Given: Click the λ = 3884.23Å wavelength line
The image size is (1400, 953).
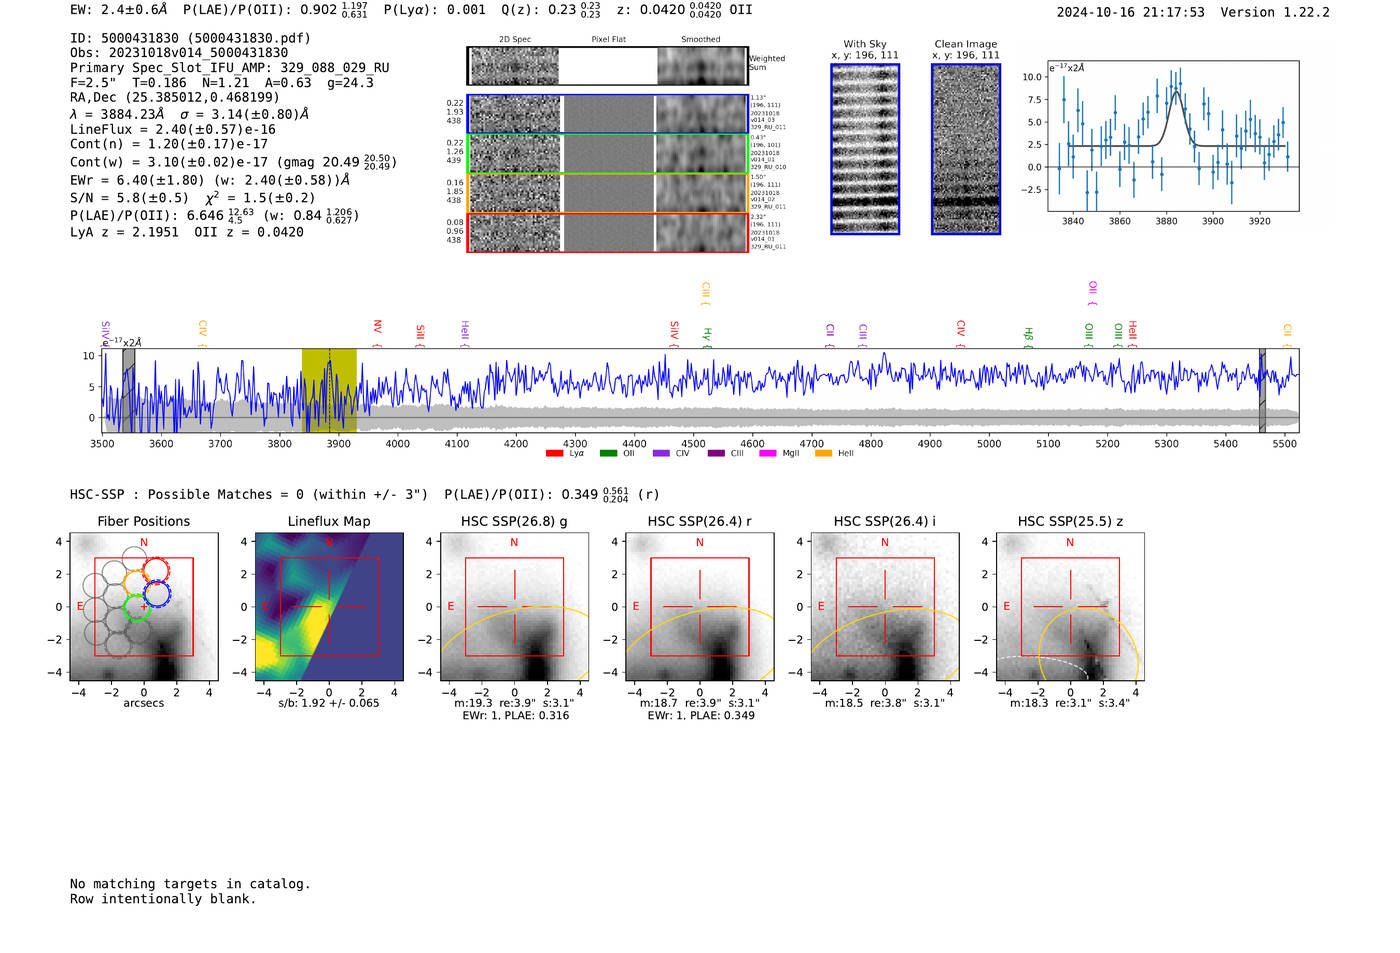Looking at the screenshot, I should [190, 114].
